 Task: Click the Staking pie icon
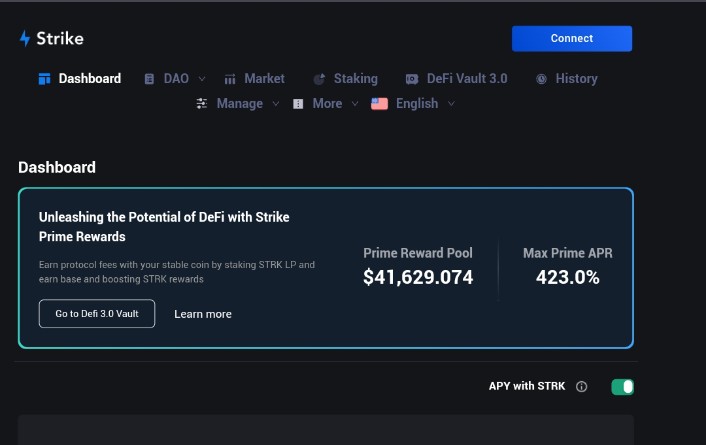[x=319, y=79]
